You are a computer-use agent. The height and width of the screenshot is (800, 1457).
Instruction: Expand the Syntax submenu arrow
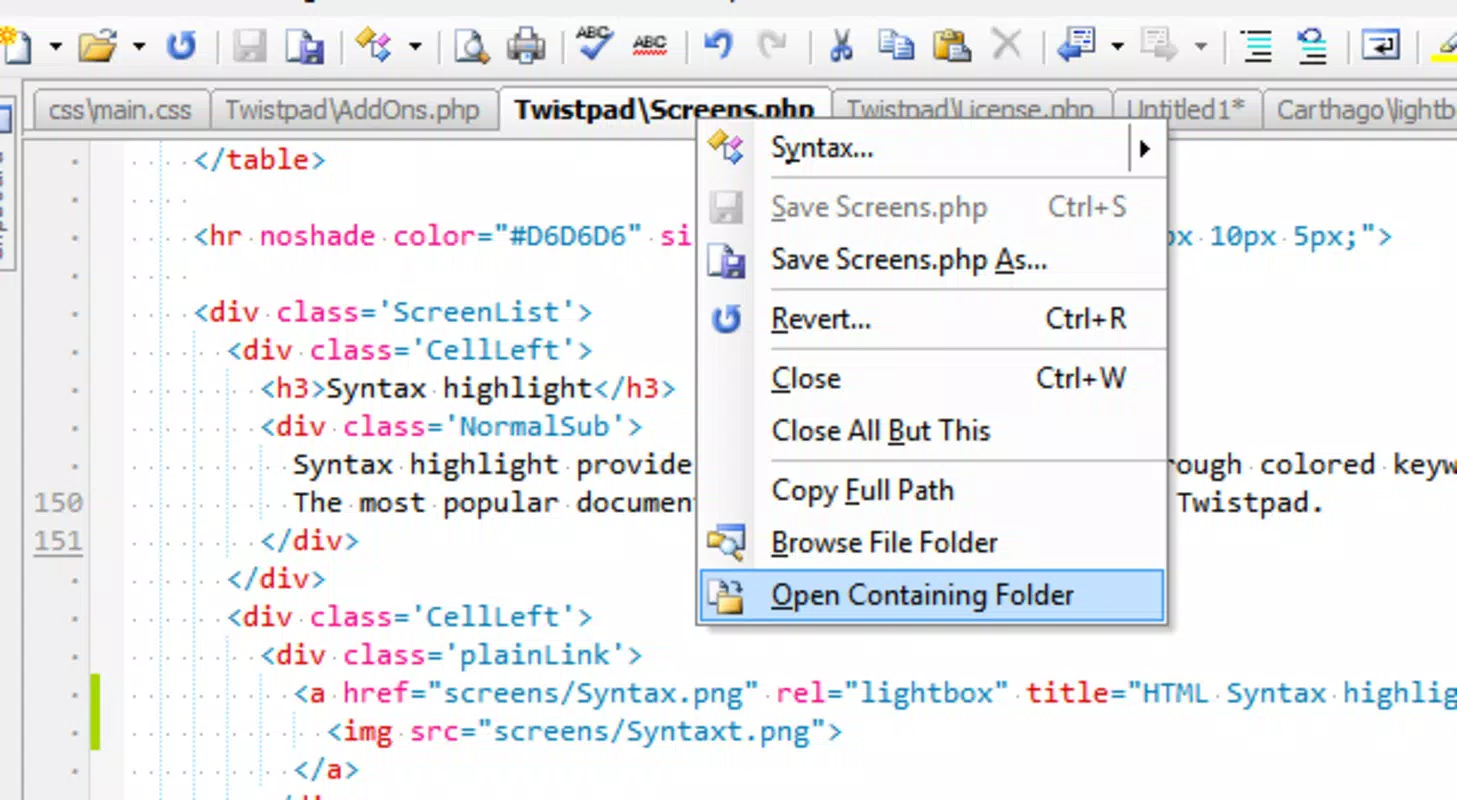pyautogui.click(x=1144, y=149)
